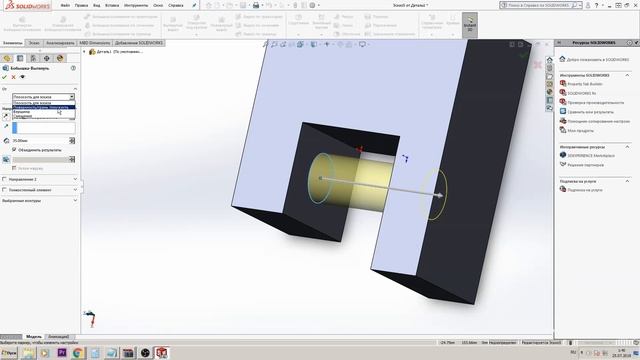Pin the SOLIDWORKS Resources task pane
This screenshot has width=640, height=360.
tap(636, 43)
